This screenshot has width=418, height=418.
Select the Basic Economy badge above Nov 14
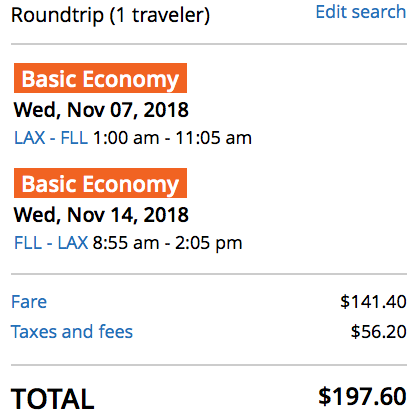pyautogui.click(x=100, y=183)
